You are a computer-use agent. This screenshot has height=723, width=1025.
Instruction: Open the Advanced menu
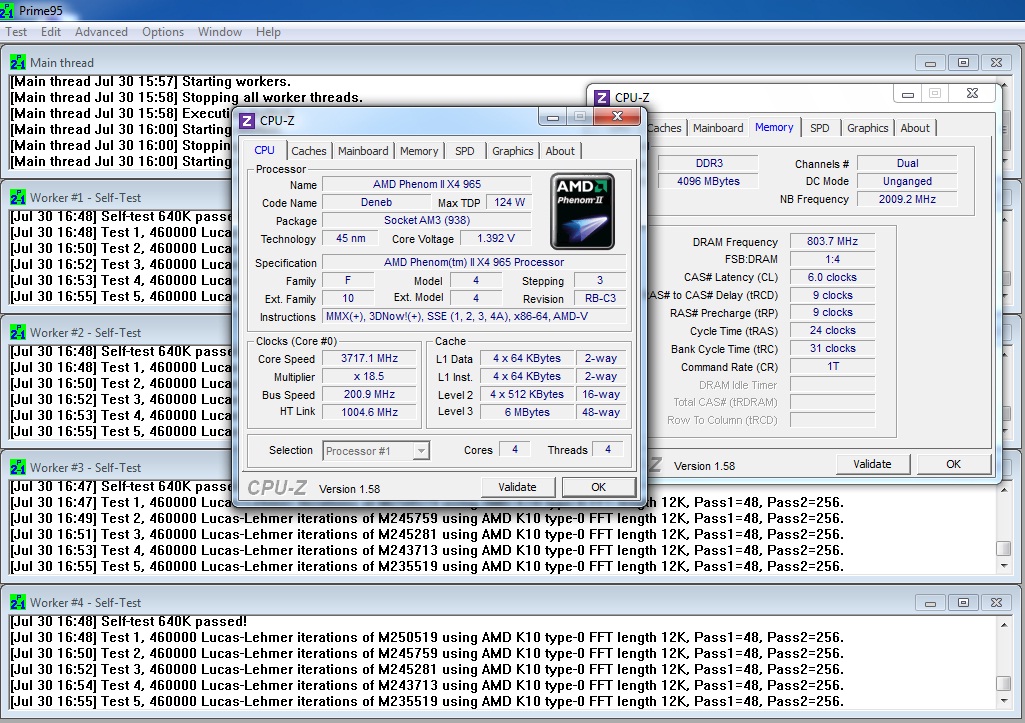point(101,31)
